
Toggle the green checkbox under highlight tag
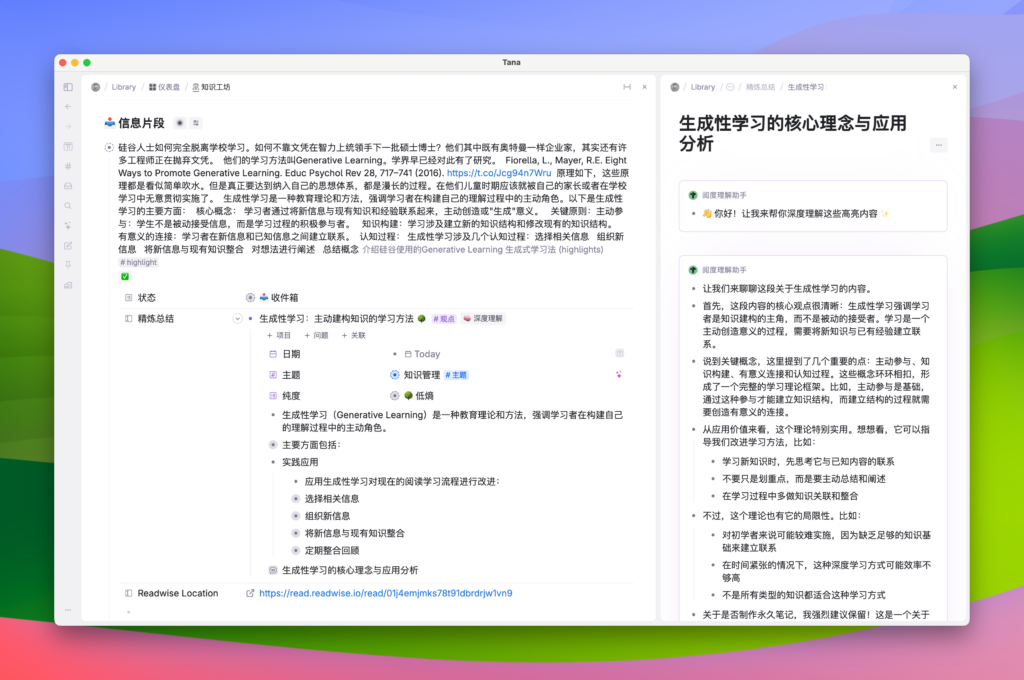[x=125, y=276]
